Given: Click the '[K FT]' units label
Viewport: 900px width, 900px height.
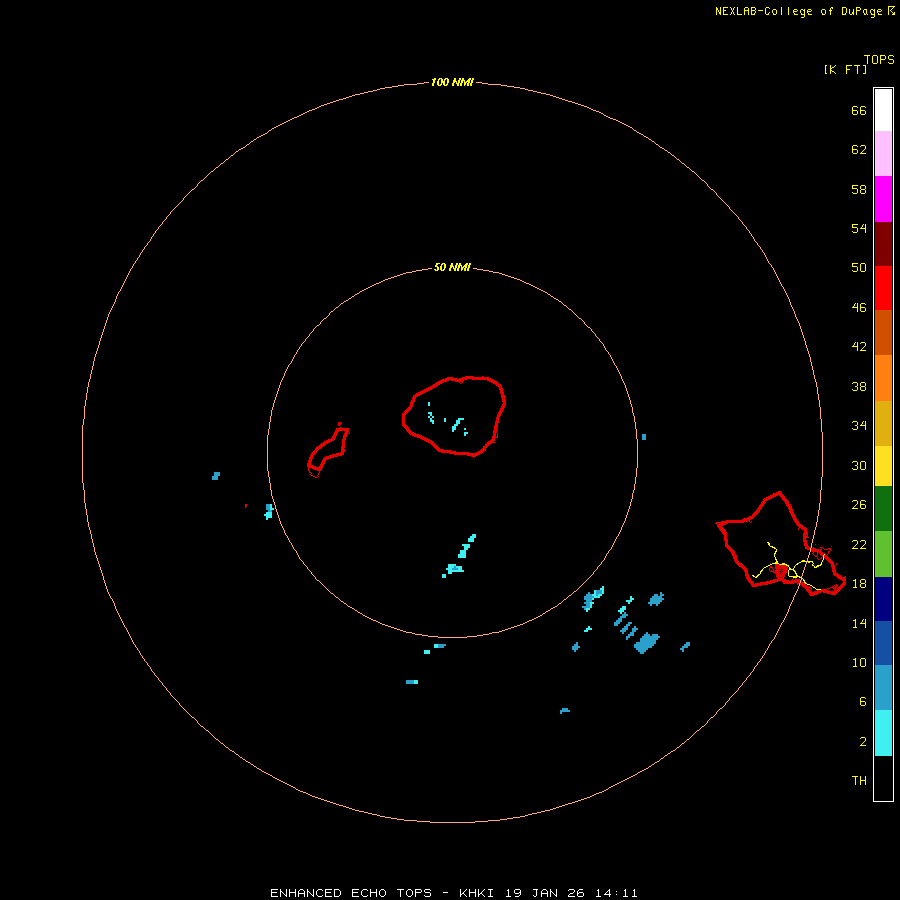Looking at the screenshot, I should click(845, 69).
